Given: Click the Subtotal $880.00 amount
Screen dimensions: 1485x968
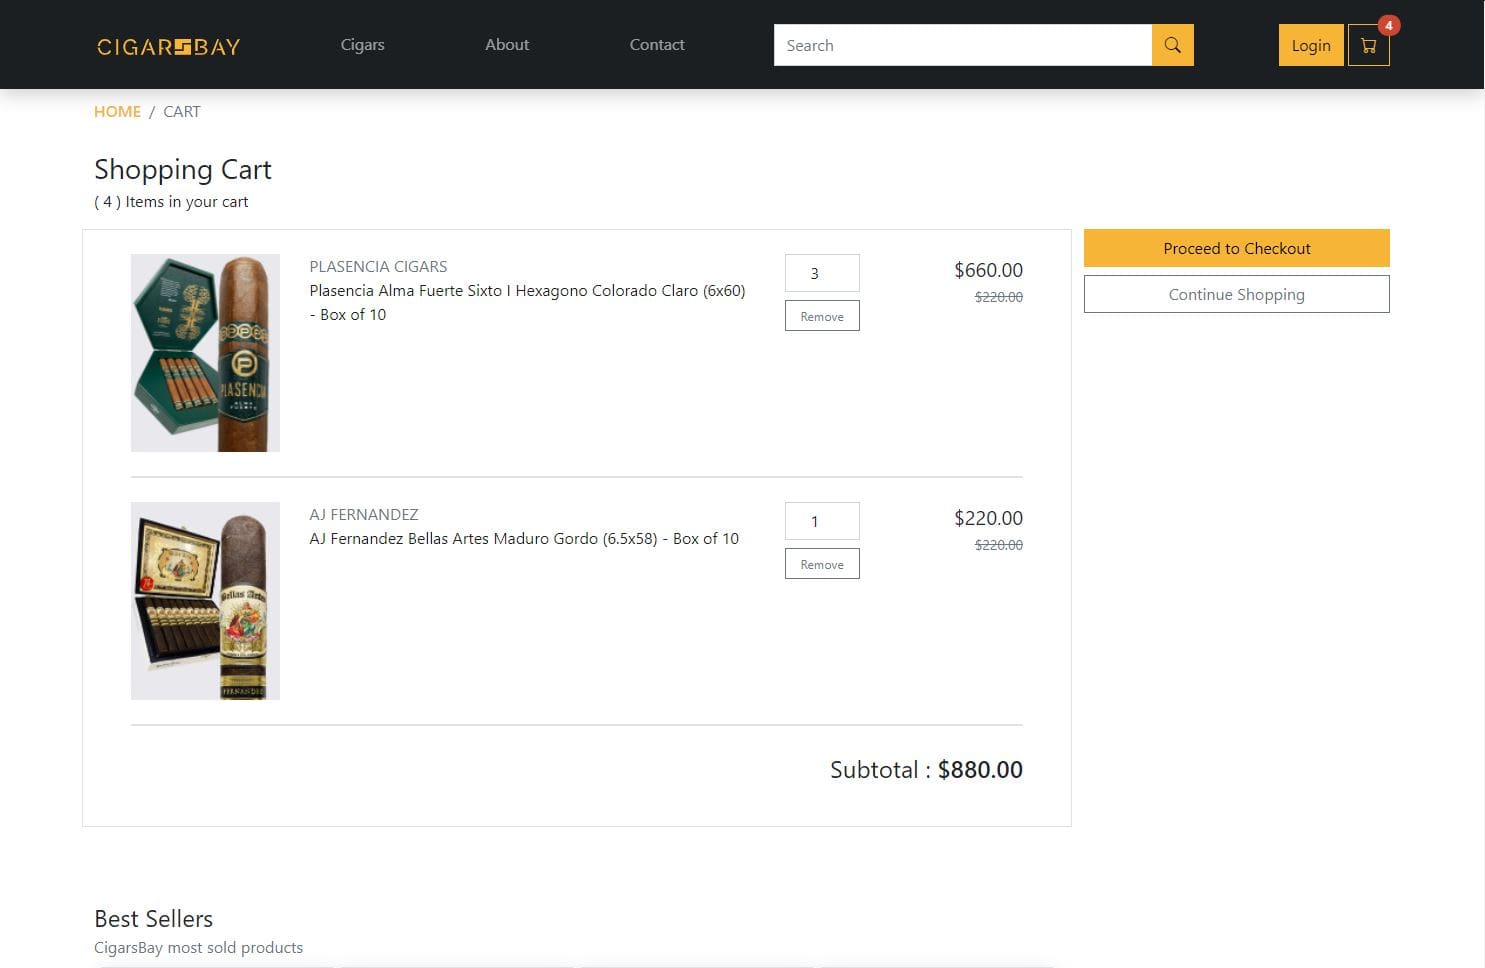Looking at the screenshot, I should click(980, 769).
